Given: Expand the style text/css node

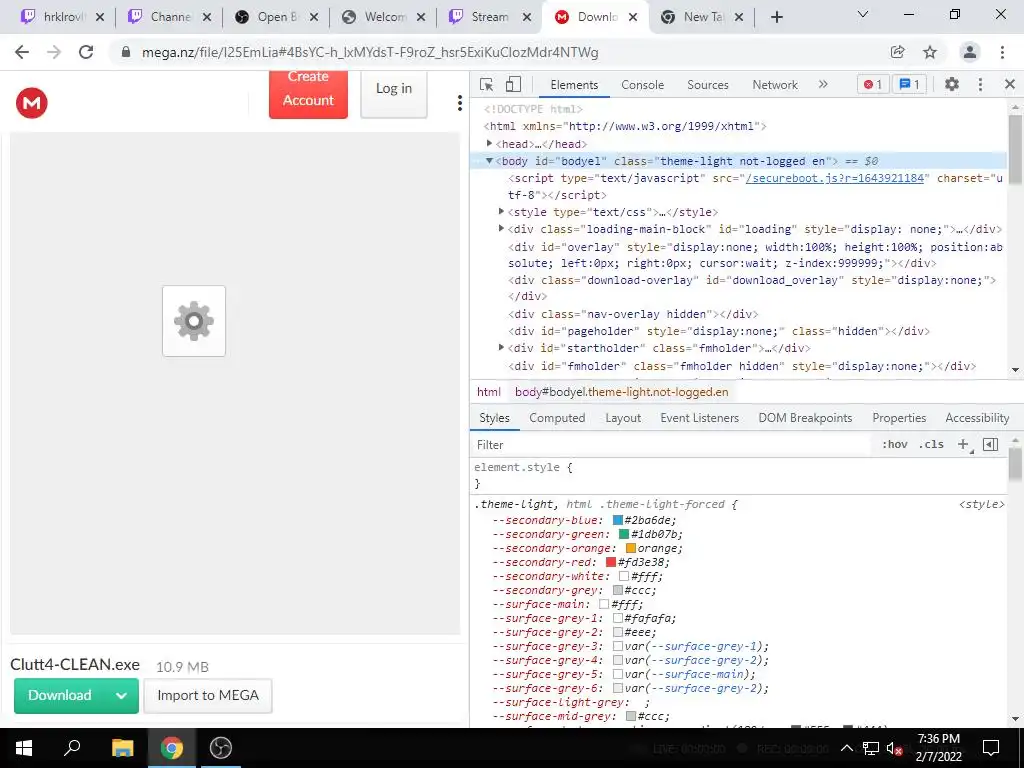Looking at the screenshot, I should coord(502,211).
